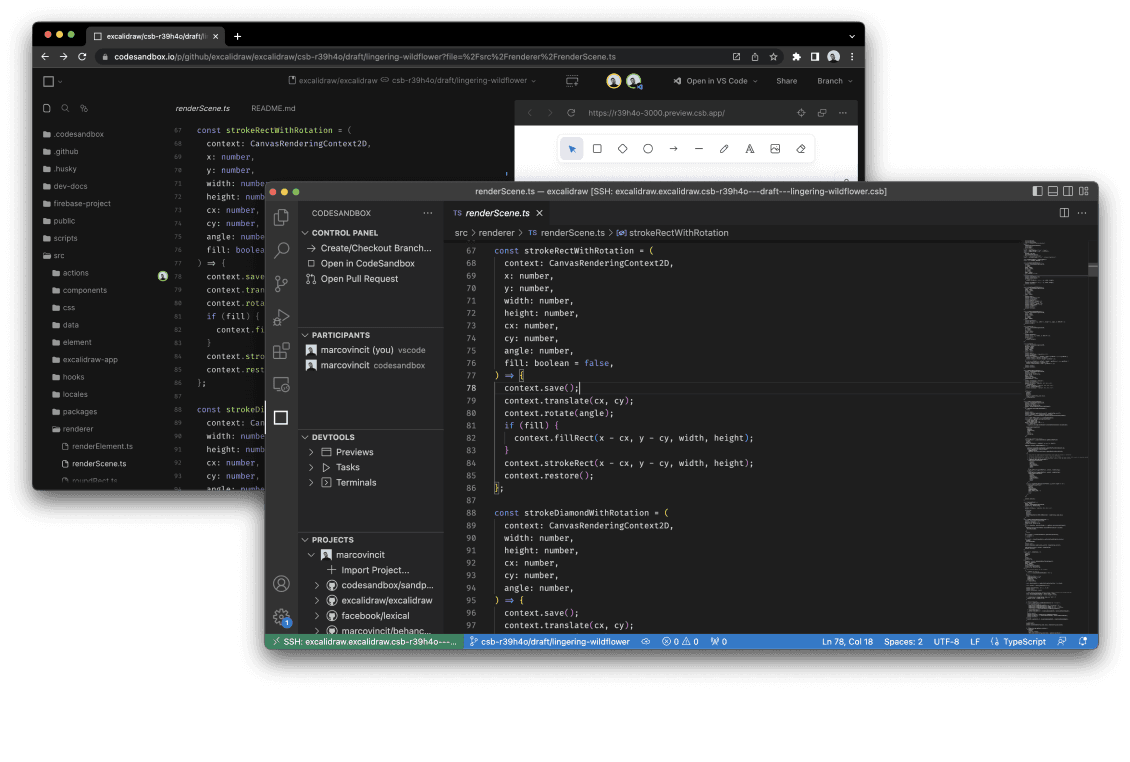Open the Source Control view

click(281, 283)
